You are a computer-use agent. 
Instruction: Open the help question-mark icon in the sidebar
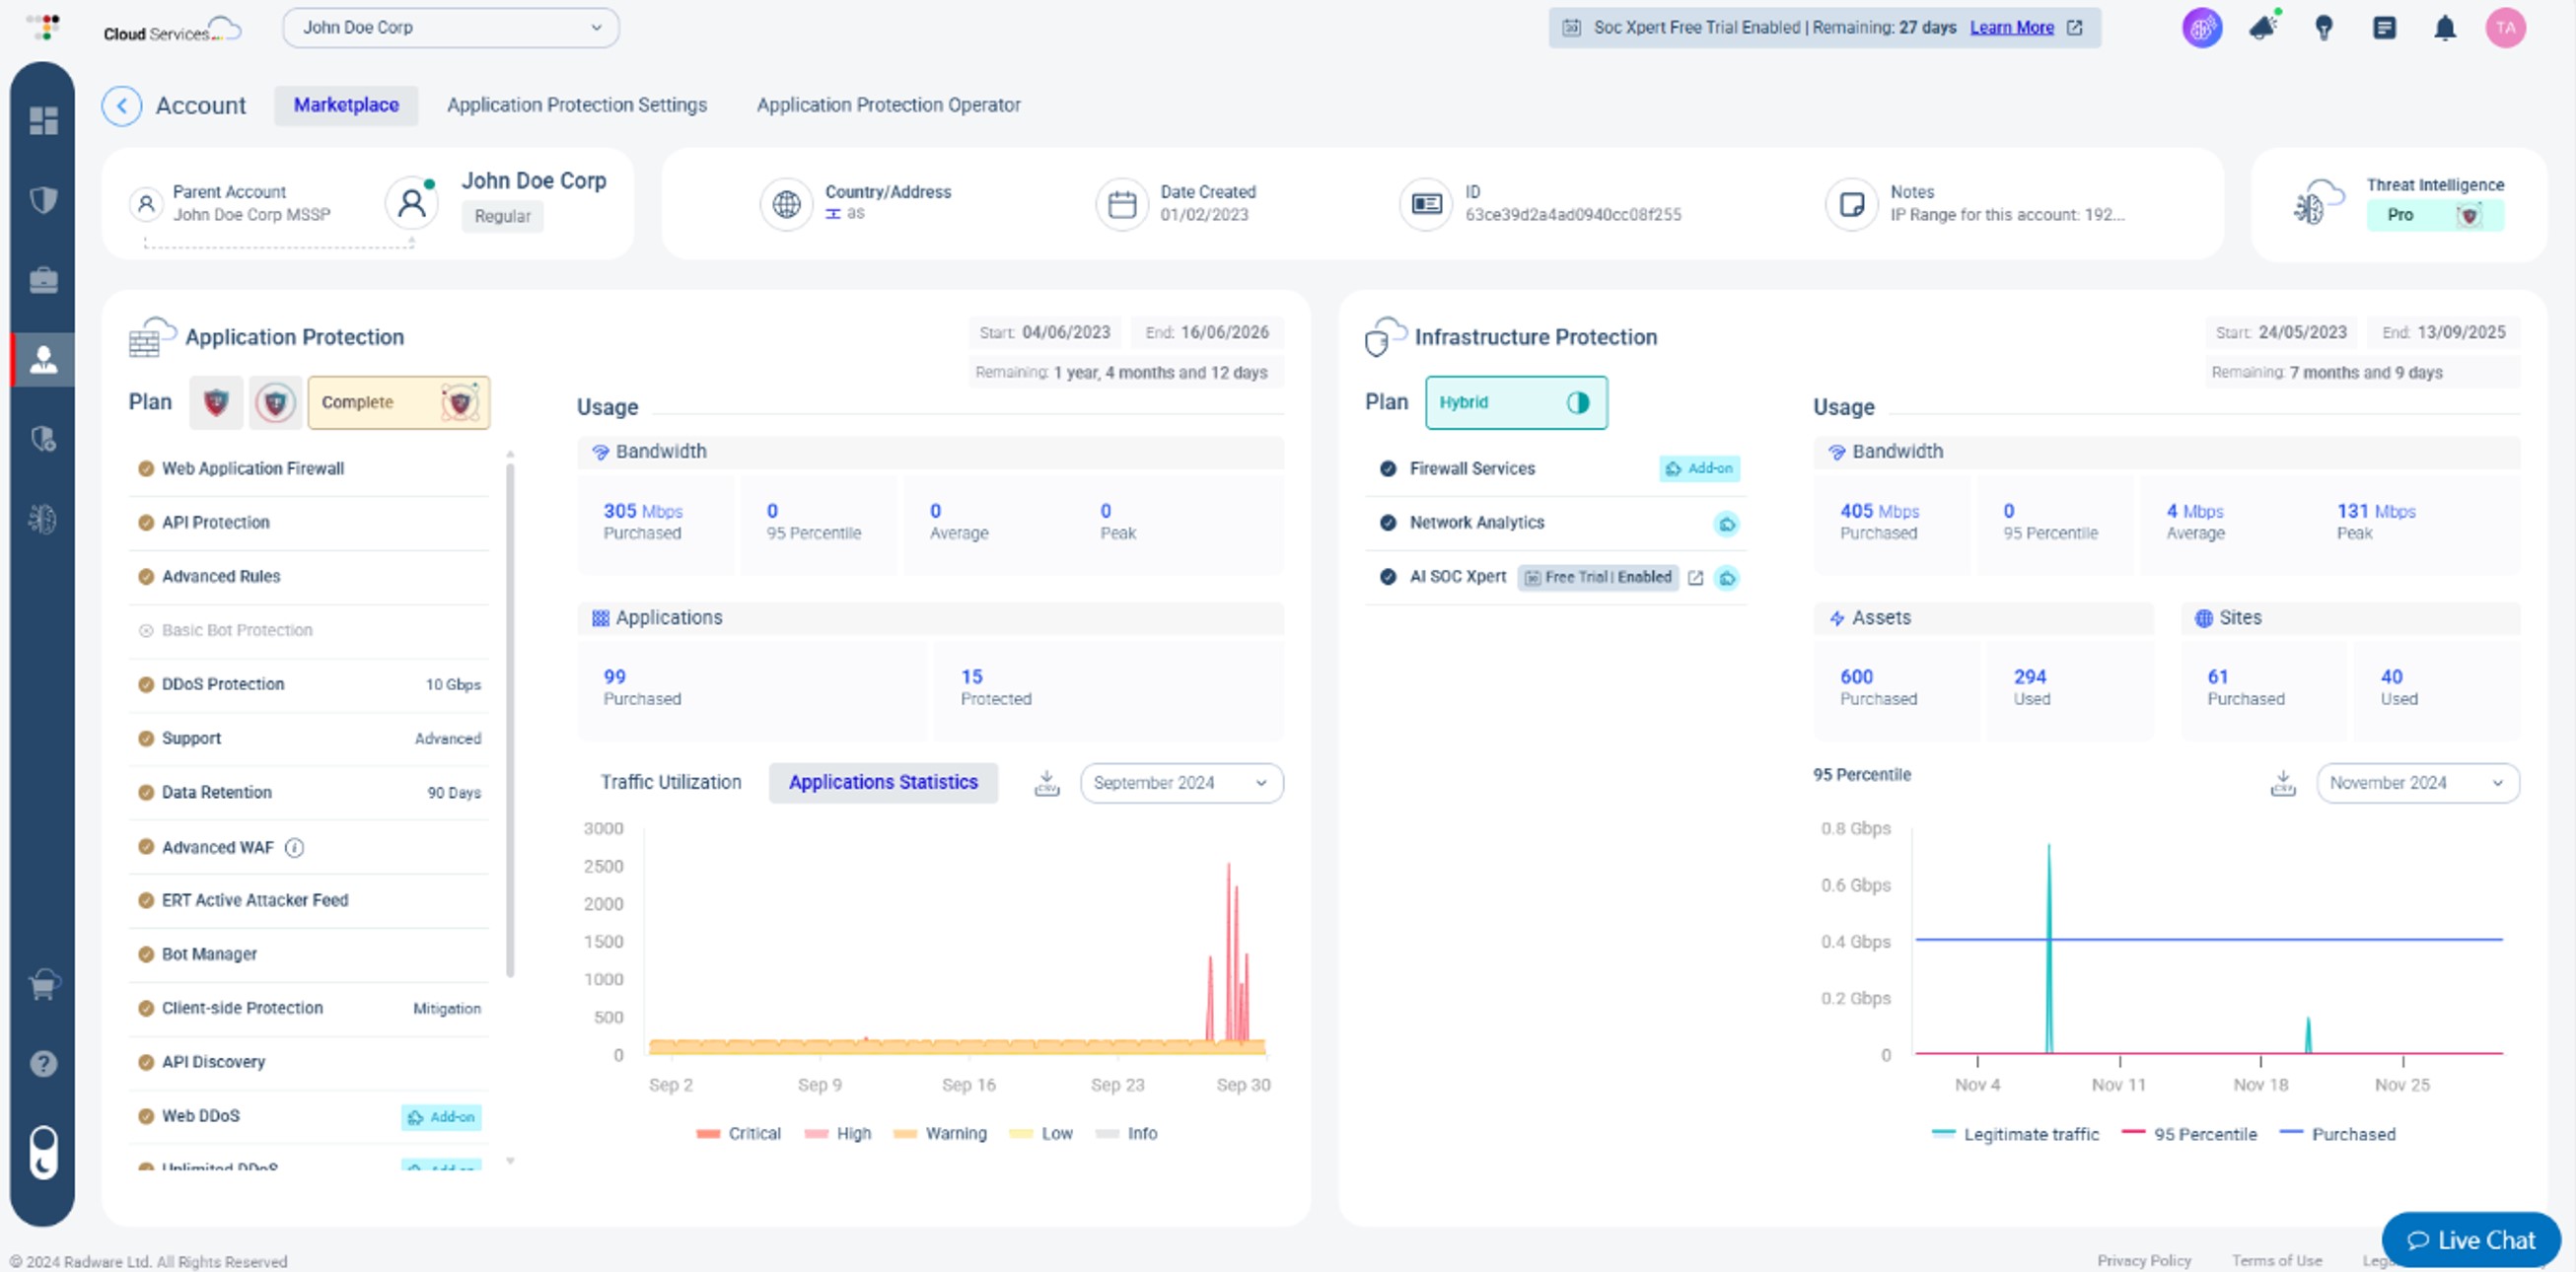coord(43,1063)
